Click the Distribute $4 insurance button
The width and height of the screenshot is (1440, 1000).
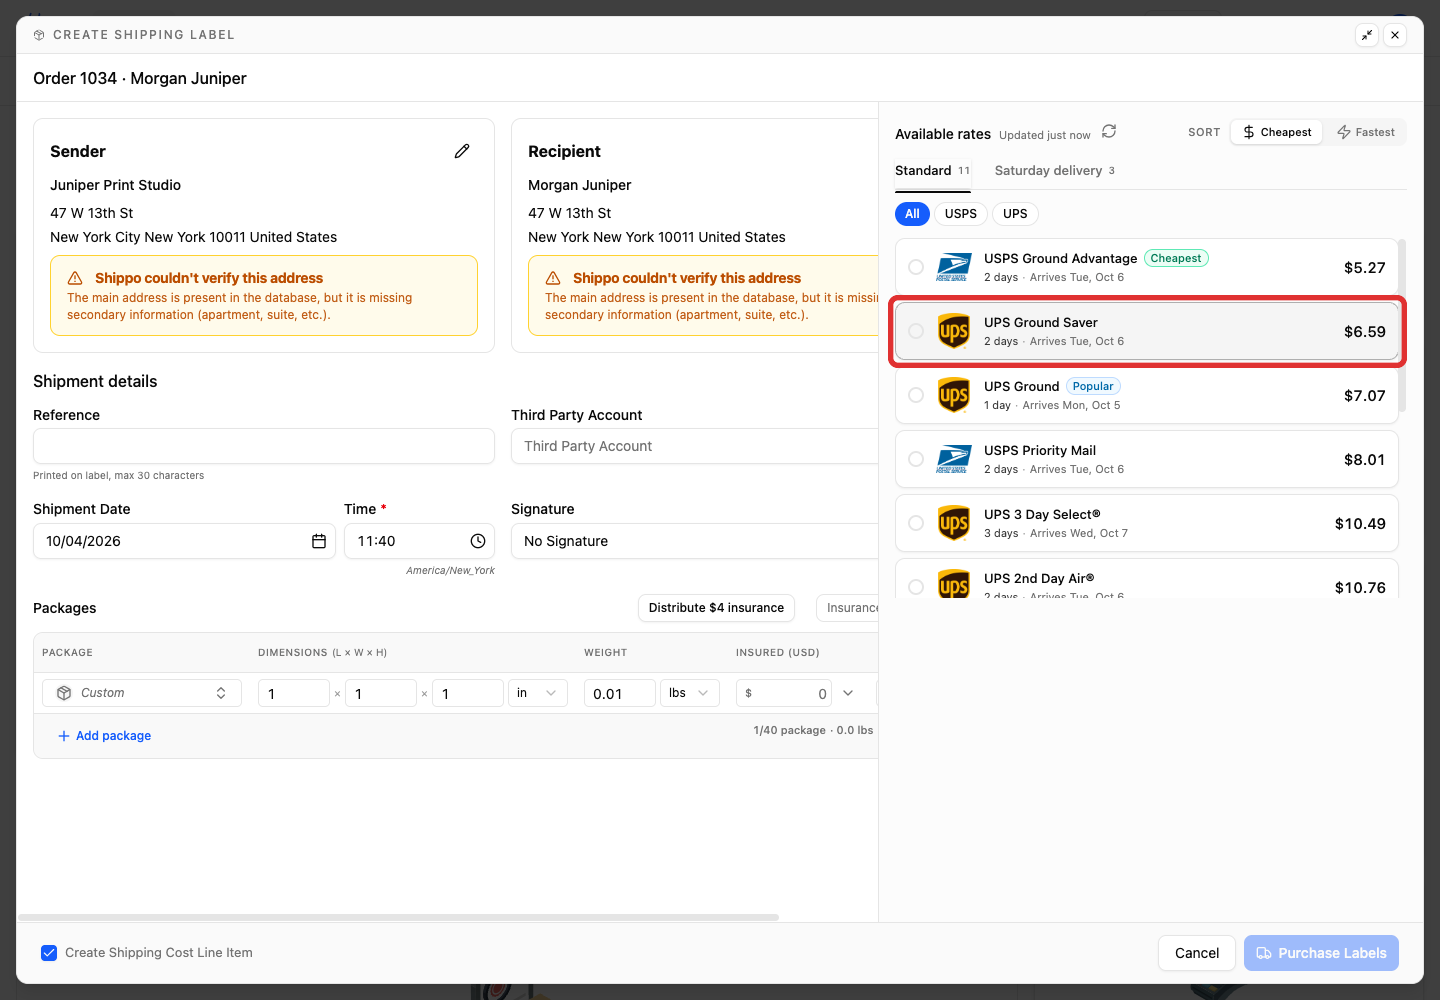point(716,608)
